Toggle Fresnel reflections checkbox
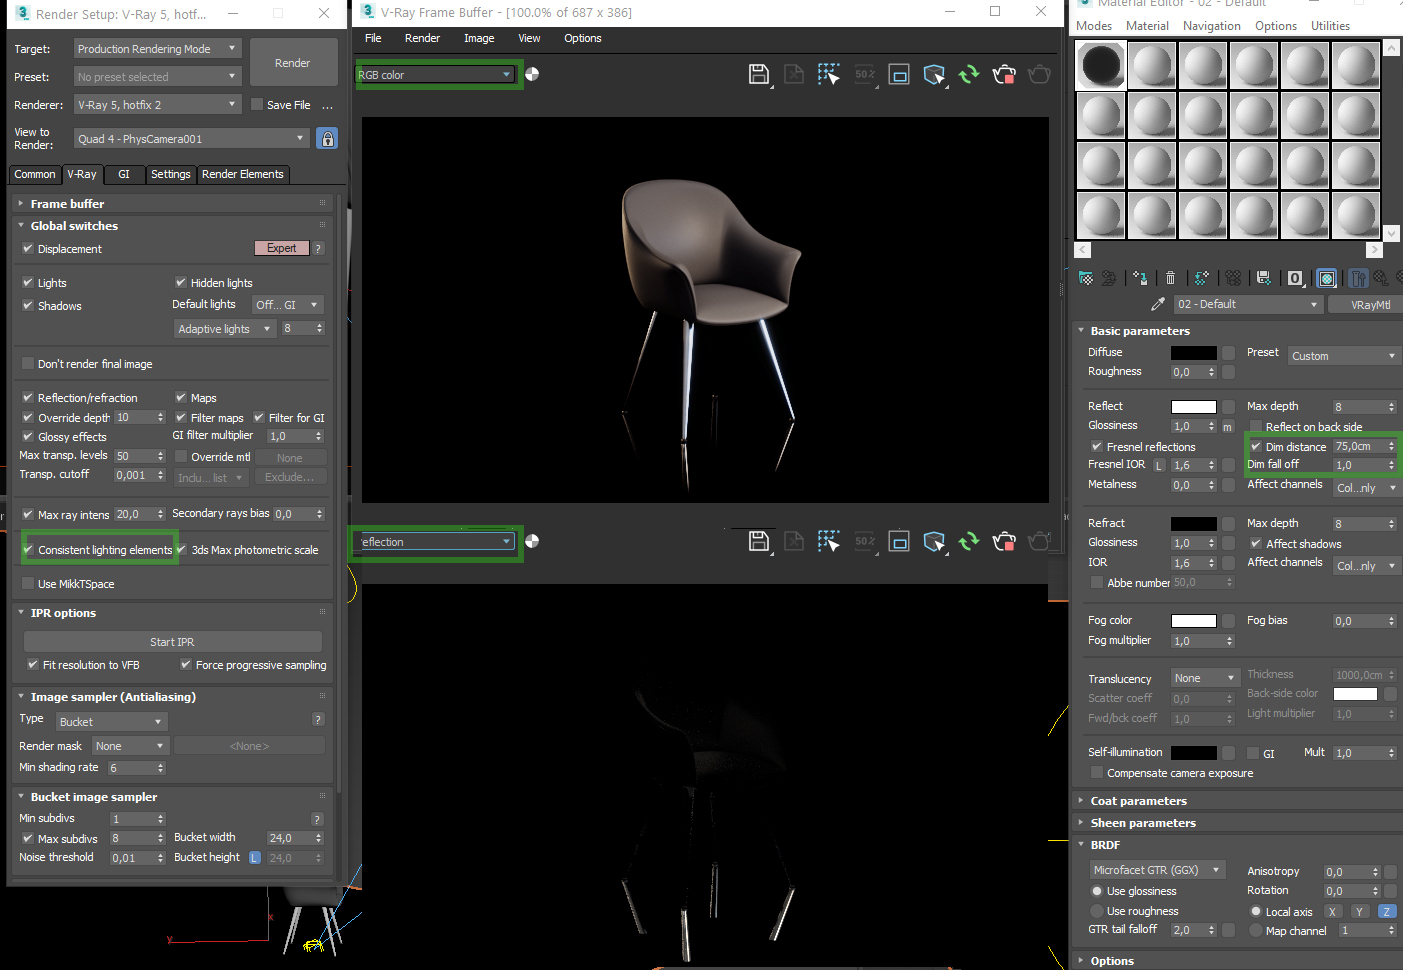 [x=1097, y=446]
